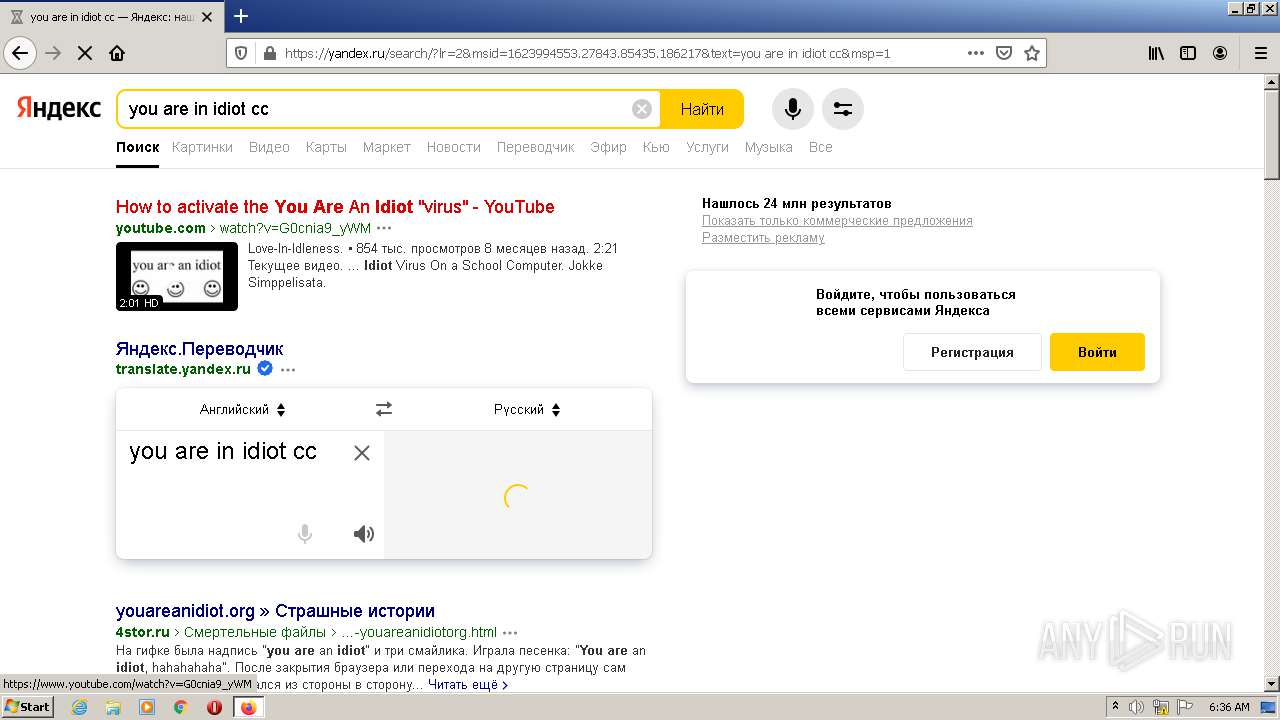Show hidden system tray icons
Screen dimensions: 1280x720
(x=1115, y=707)
